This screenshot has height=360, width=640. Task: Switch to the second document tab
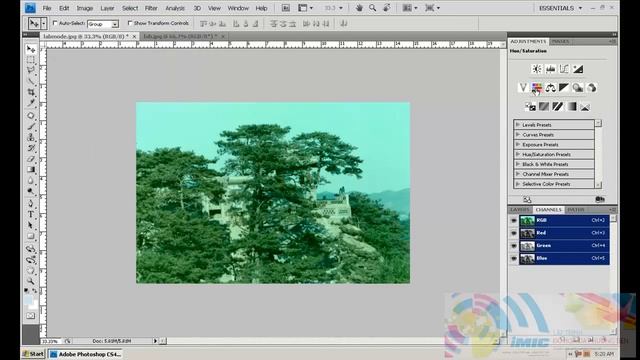pyautogui.click(x=183, y=36)
